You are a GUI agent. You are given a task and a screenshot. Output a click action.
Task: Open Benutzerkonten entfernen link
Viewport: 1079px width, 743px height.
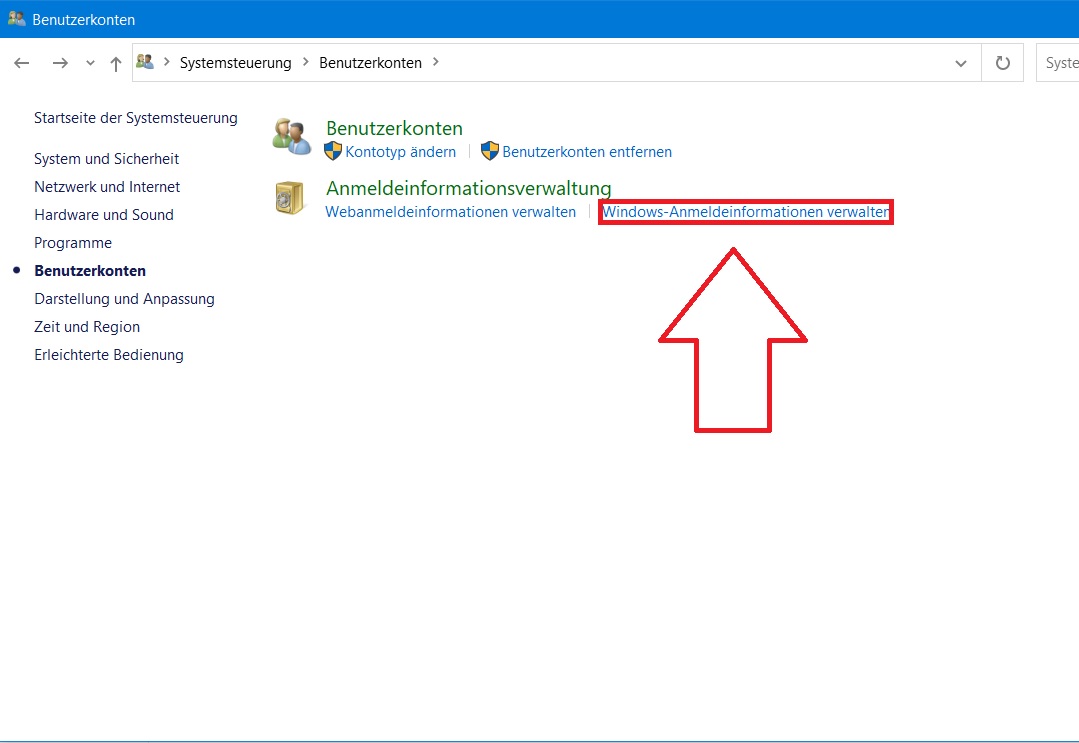[587, 152]
